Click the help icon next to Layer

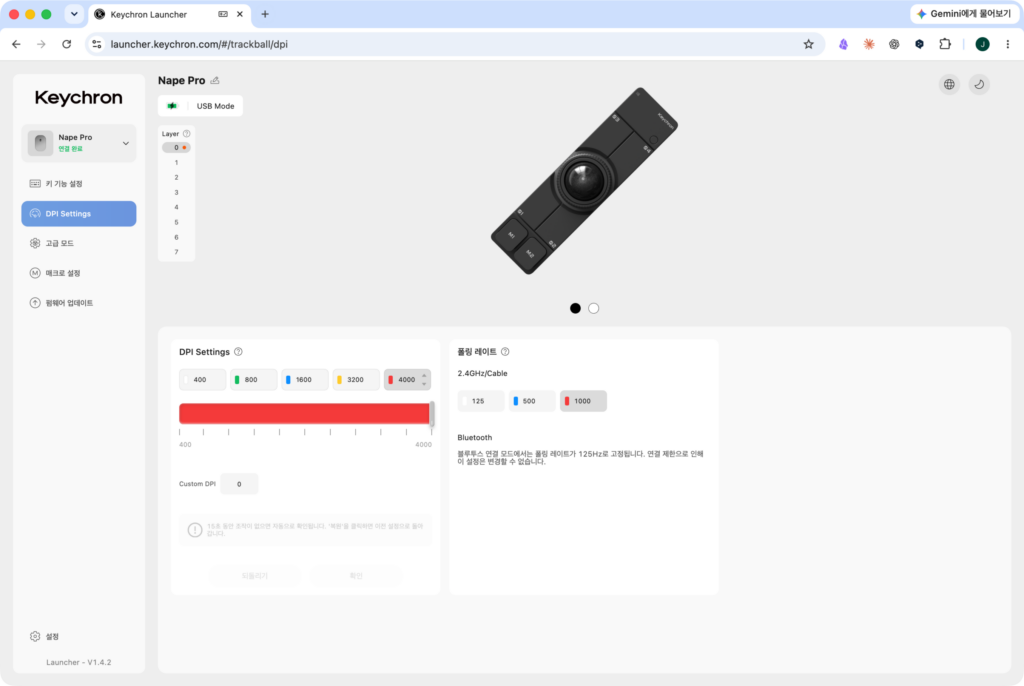(x=187, y=134)
